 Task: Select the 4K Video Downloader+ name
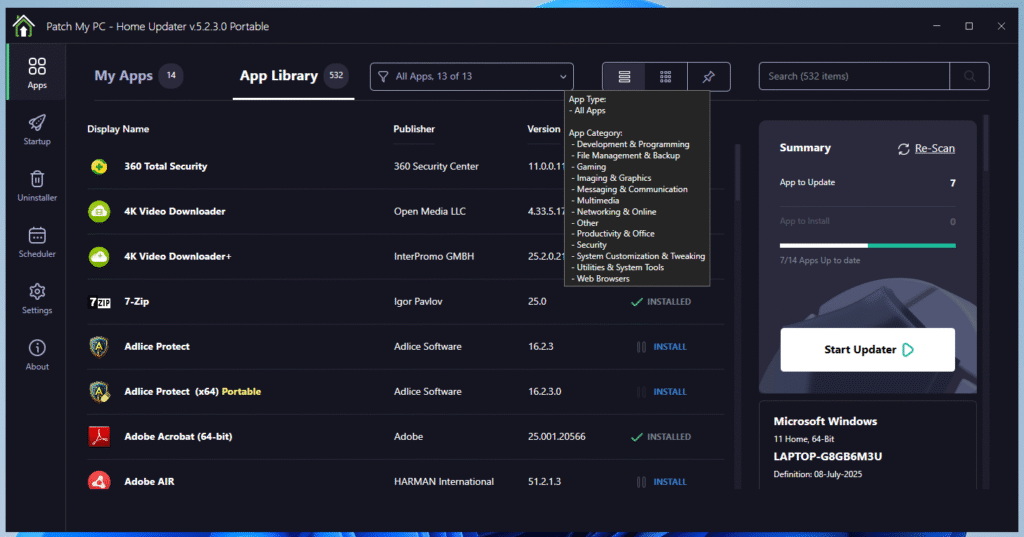point(178,256)
